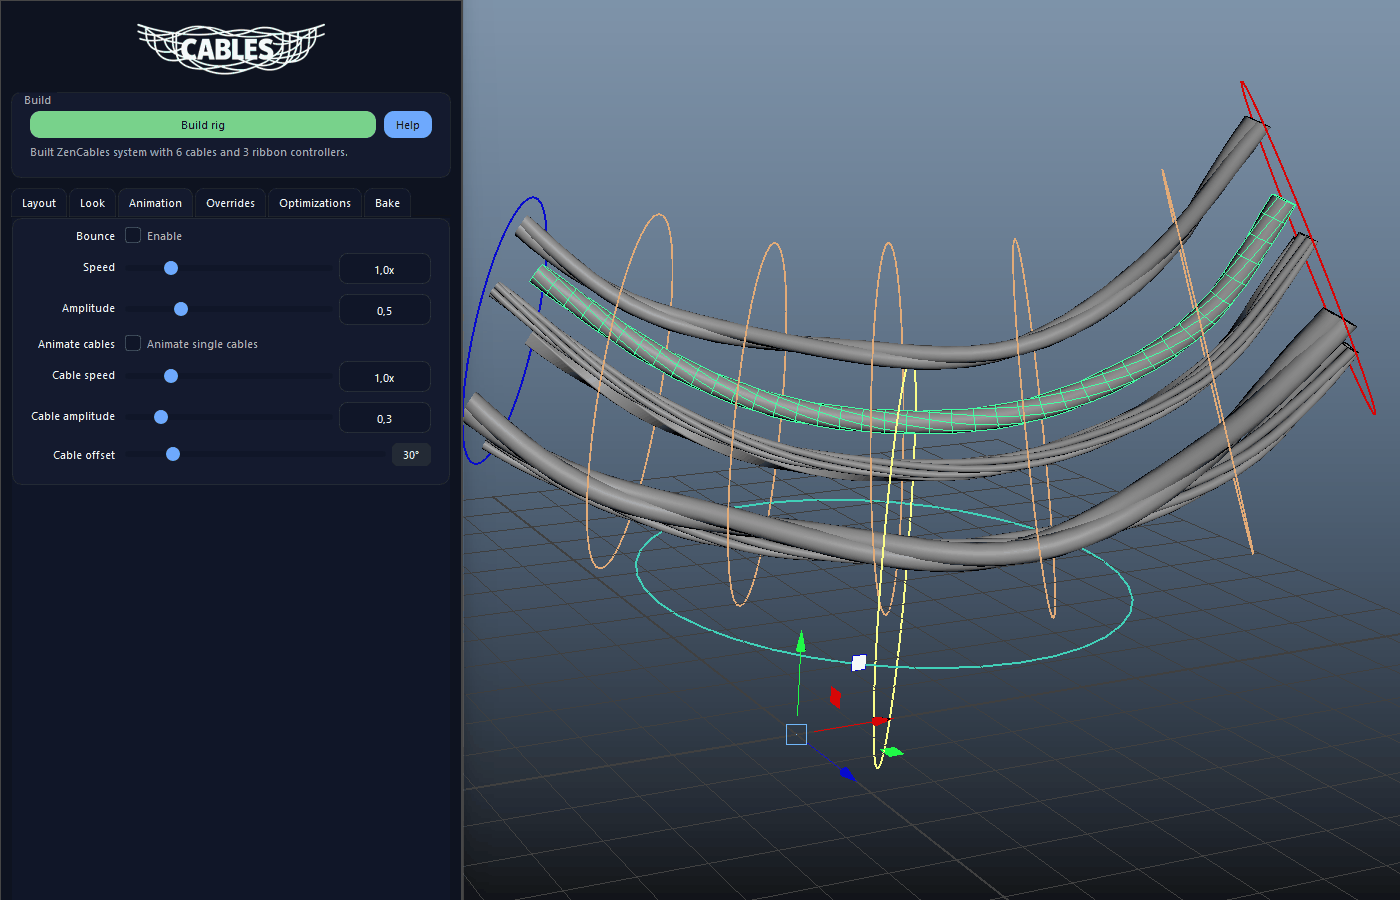Viewport: 1400px width, 900px height.
Task: Enable the Bounce checkbox
Action: tap(133, 236)
